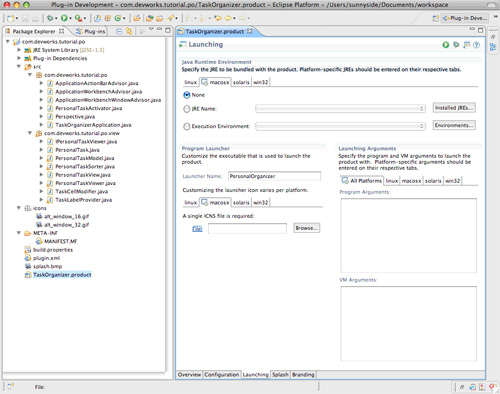Select the None JRE radio button
This screenshot has height=394, width=500.
(x=187, y=95)
